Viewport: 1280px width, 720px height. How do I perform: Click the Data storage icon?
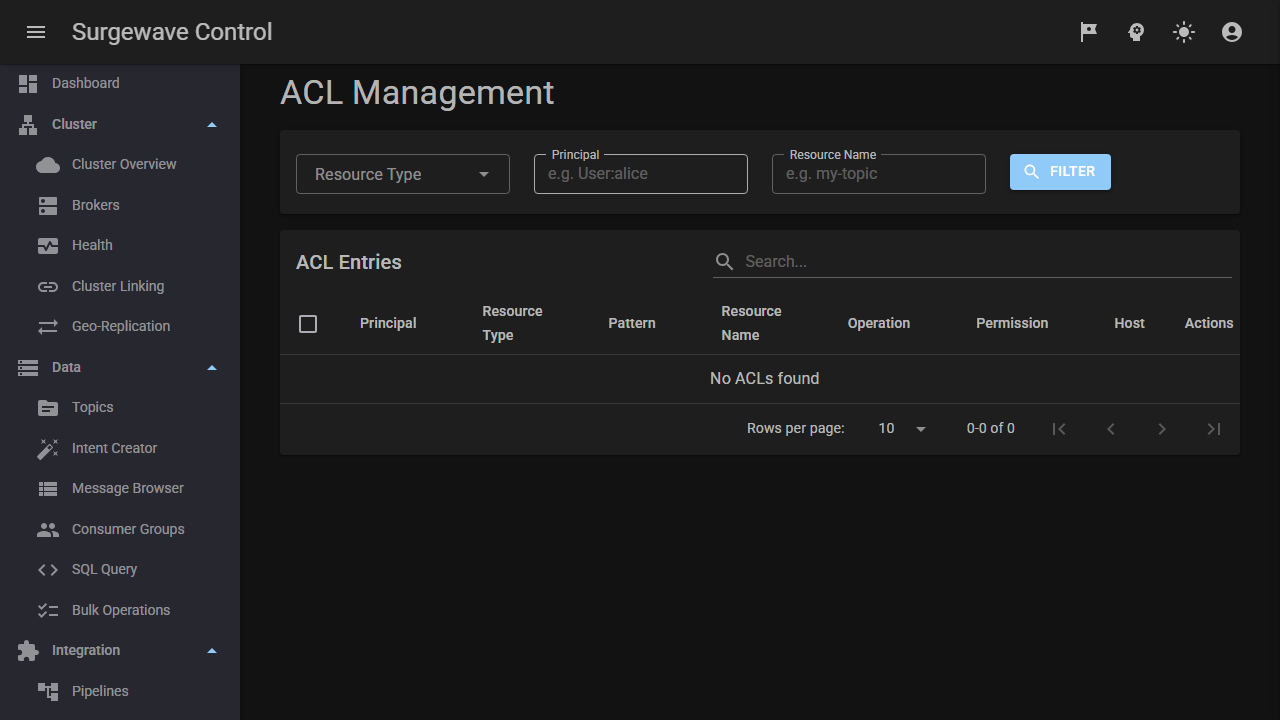tap(28, 368)
